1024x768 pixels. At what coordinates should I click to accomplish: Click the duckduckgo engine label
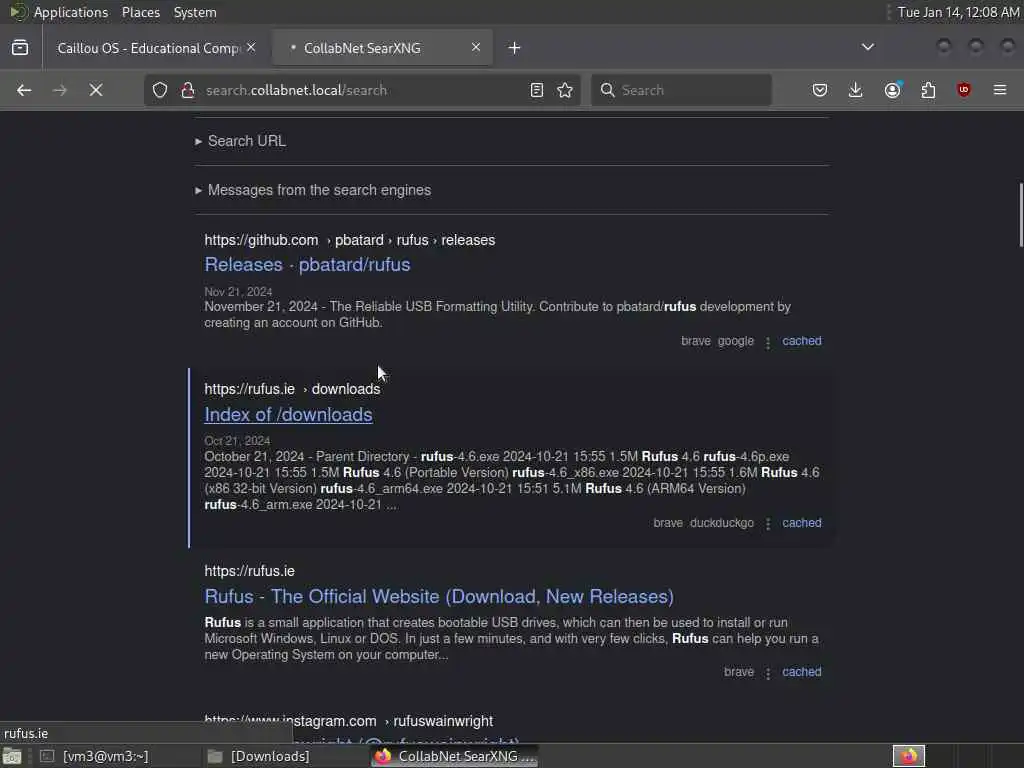(x=722, y=523)
